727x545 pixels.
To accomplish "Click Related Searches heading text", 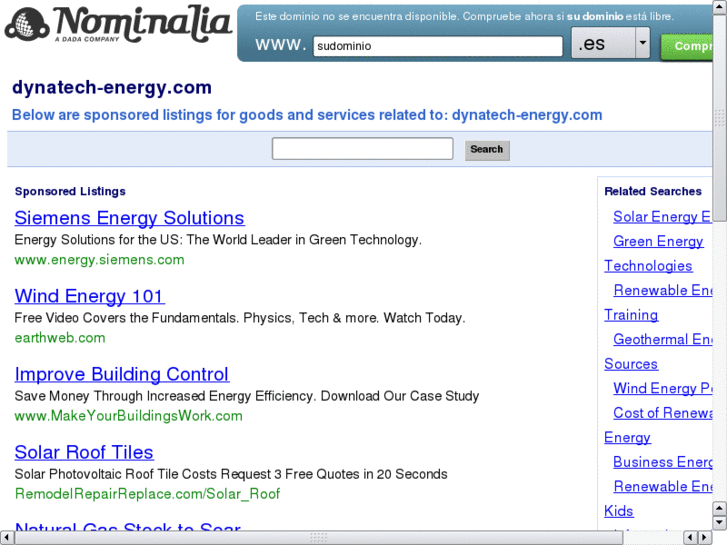I will 653,191.
